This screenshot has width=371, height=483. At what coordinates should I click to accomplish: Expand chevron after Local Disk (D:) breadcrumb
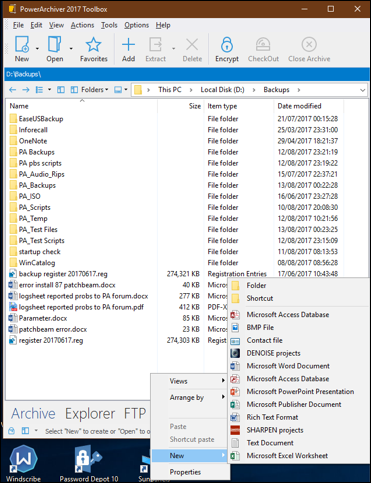pos(254,90)
